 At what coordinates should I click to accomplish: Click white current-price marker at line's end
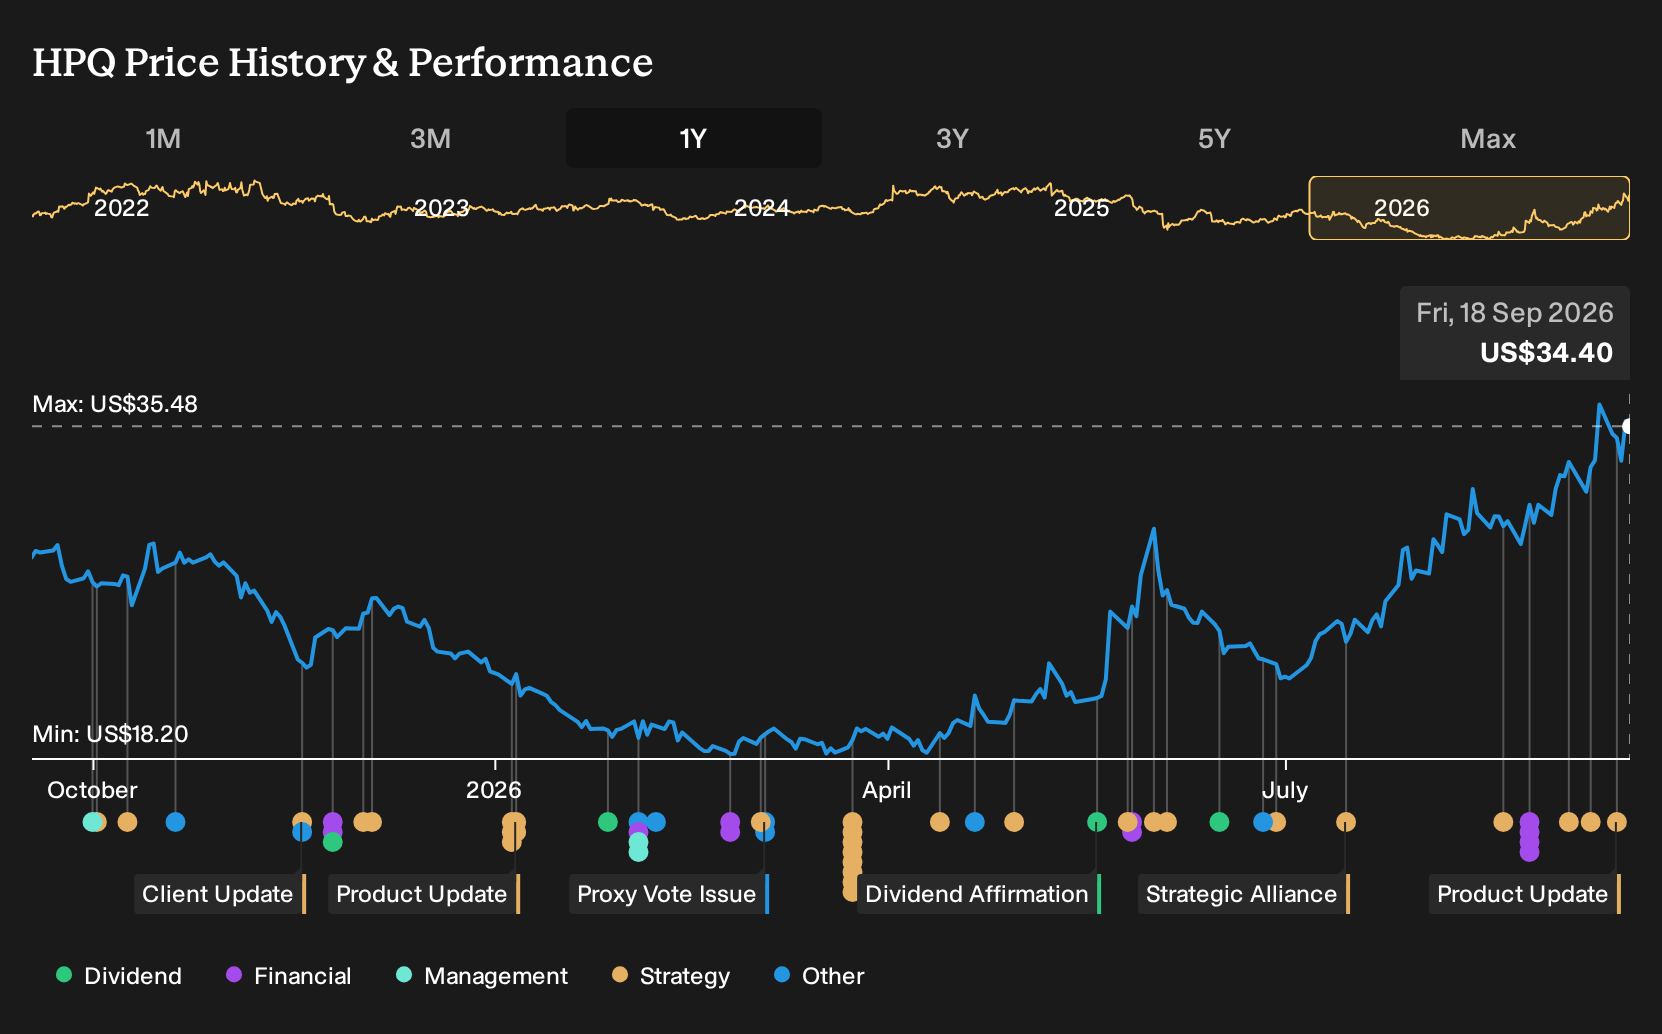pos(1627,426)
